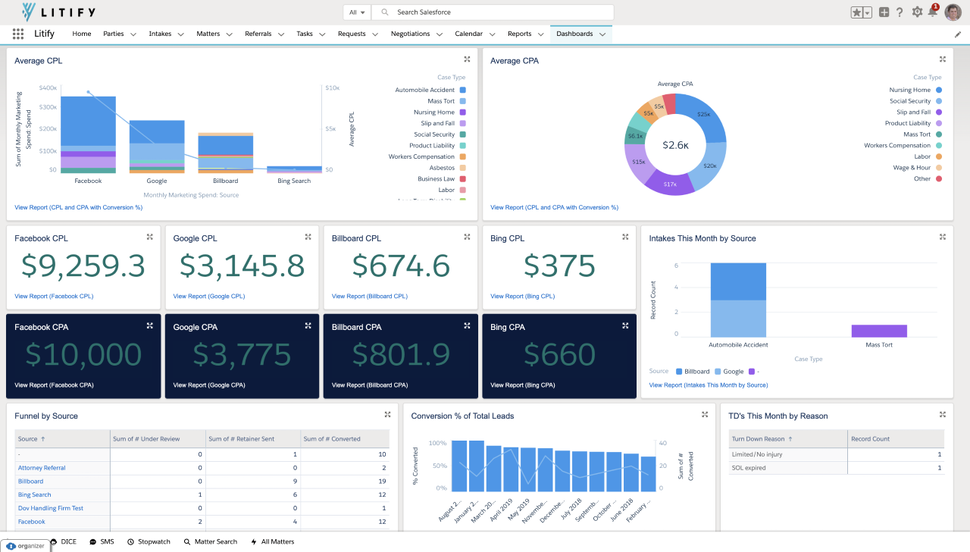Open DICE utility bar item

(x=64, y=541)
